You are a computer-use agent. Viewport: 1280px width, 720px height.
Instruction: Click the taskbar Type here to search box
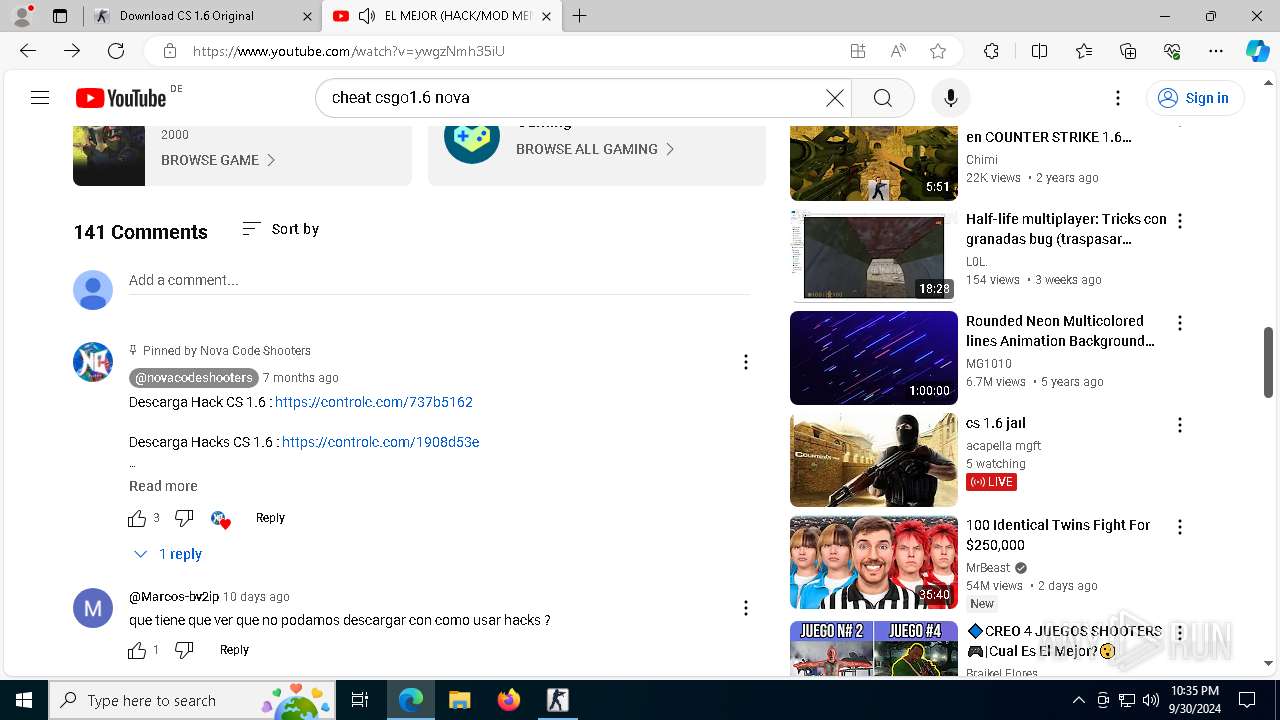pyautogui.click(x=193, y=700)
